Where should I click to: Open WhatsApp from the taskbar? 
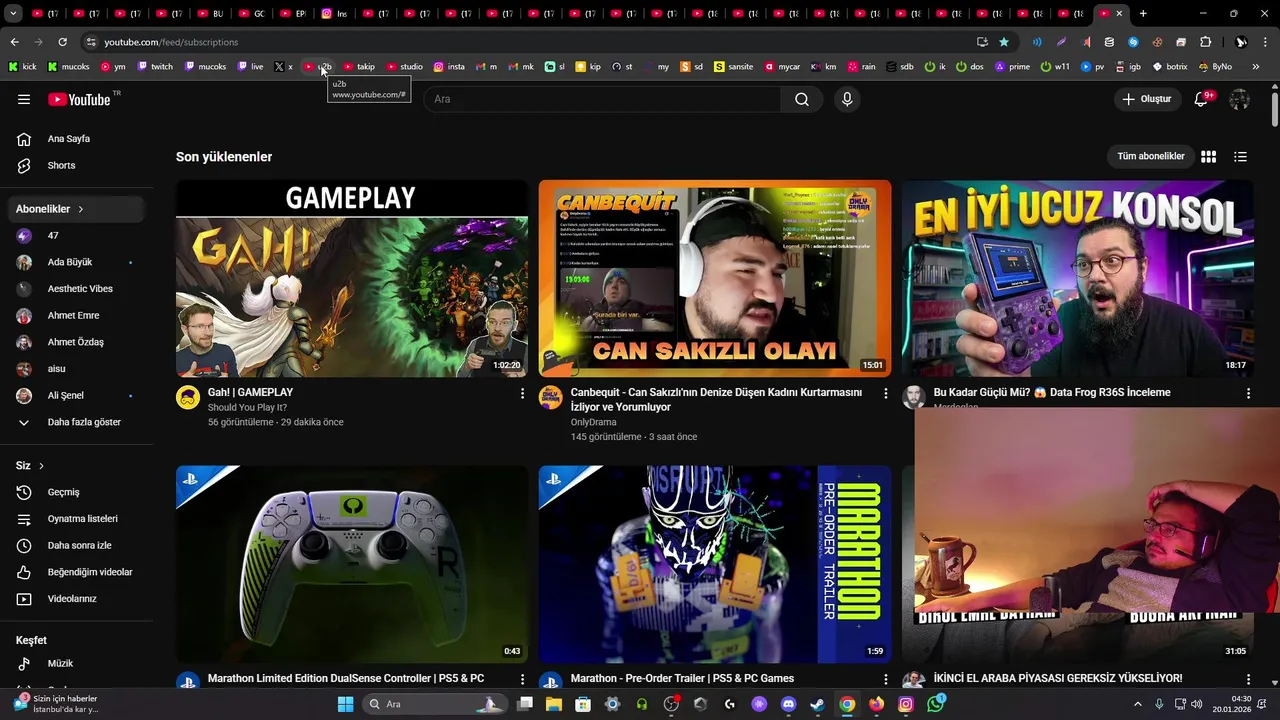[935, 704]
